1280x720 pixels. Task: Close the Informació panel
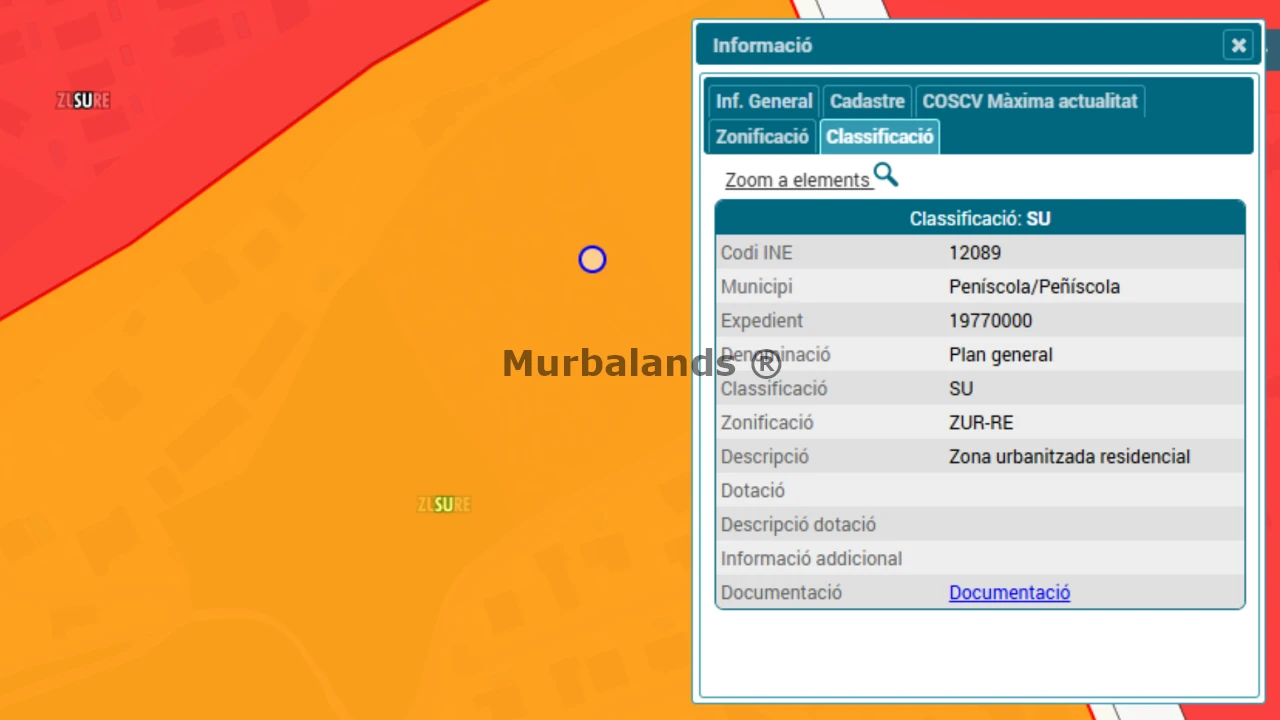coord(1238,45)
